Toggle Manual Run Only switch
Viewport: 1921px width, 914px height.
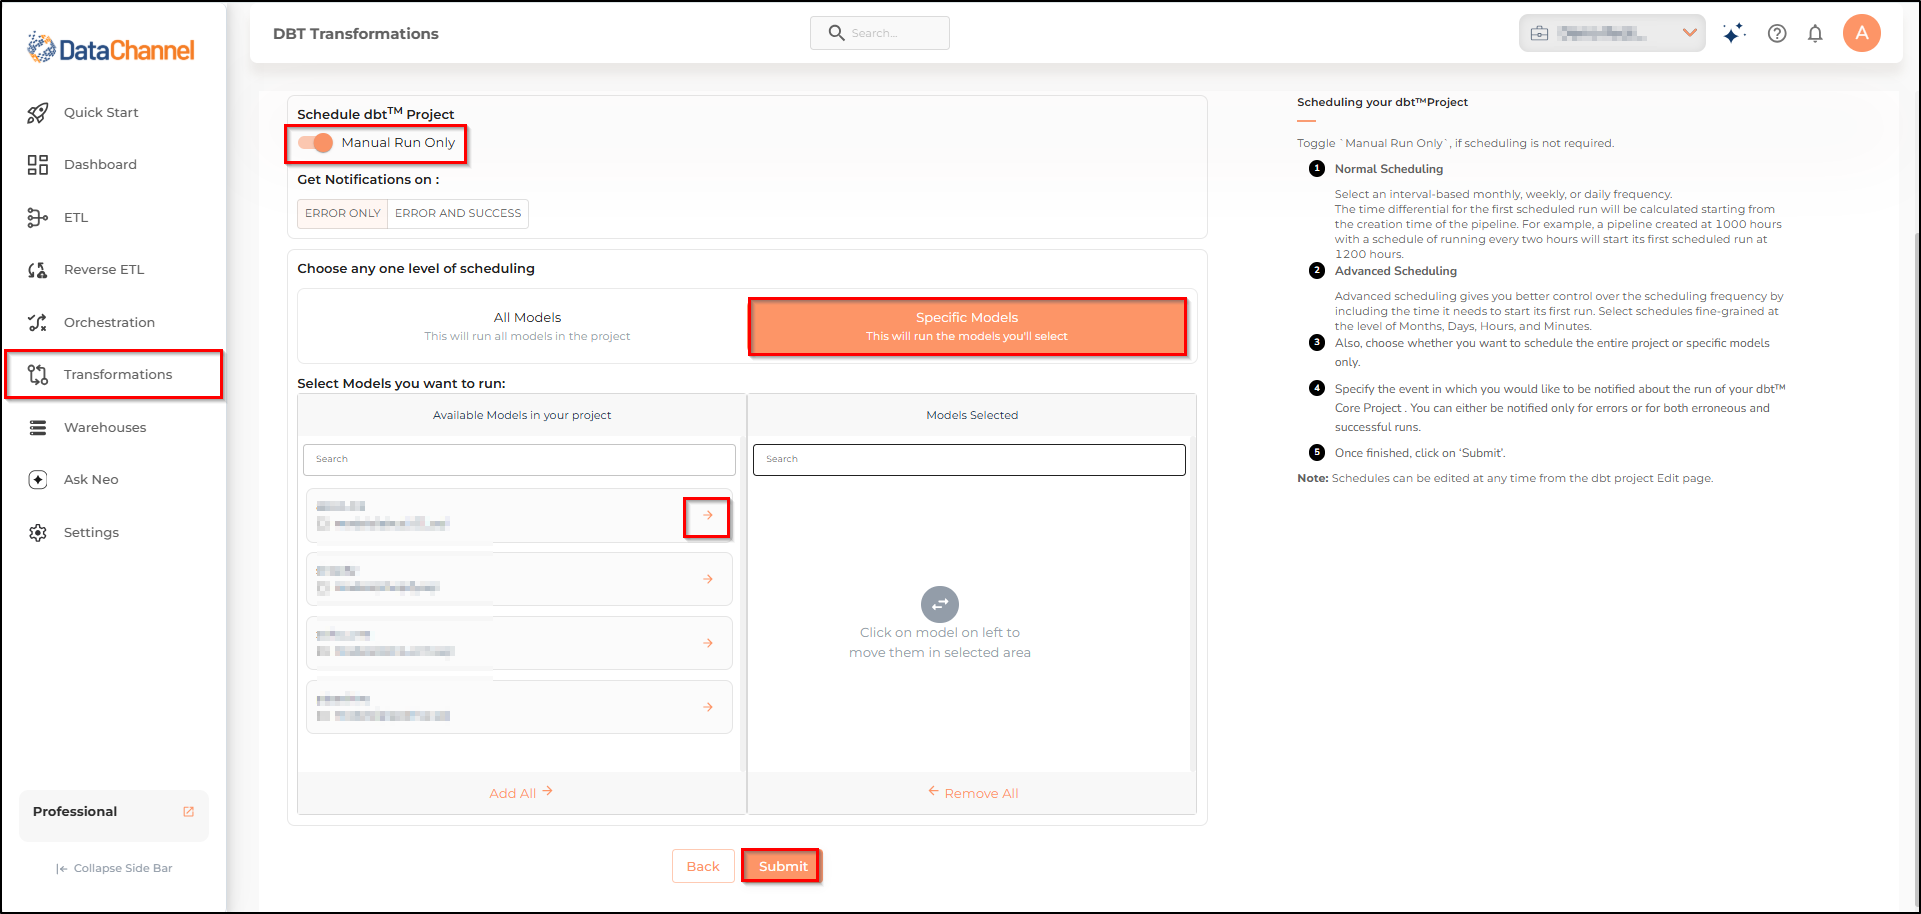tap(315, 143)
